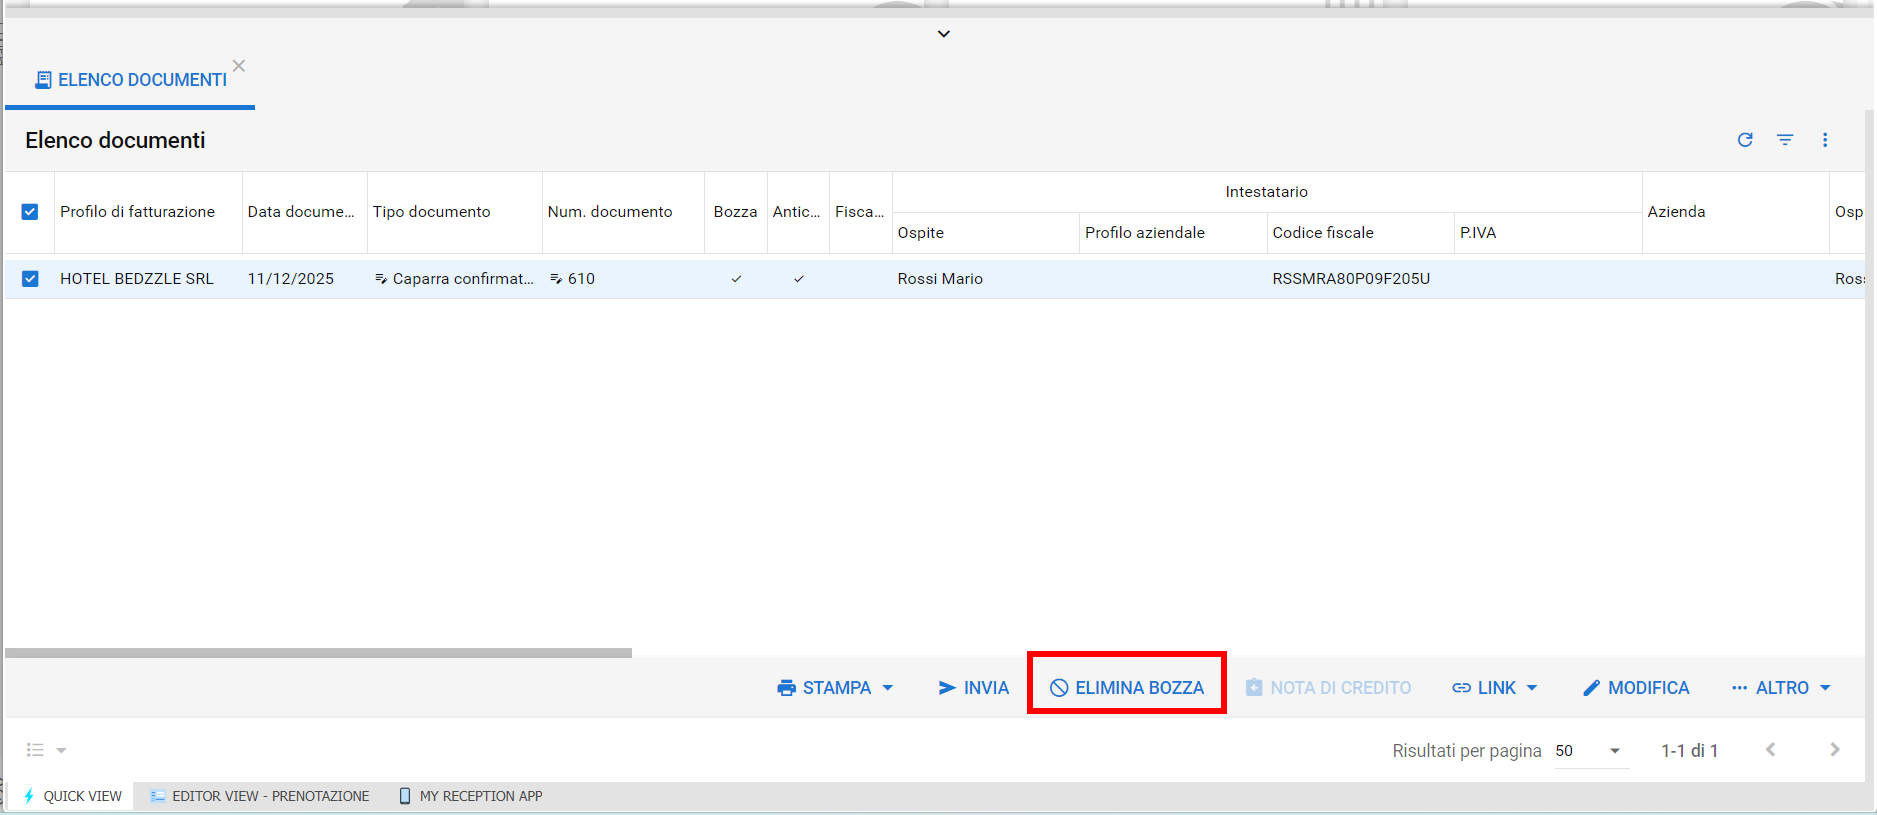The width and height of the screenshot is (1877, 815).
Task: Open Editor View - Prenotazione tab
Action: 260,796
